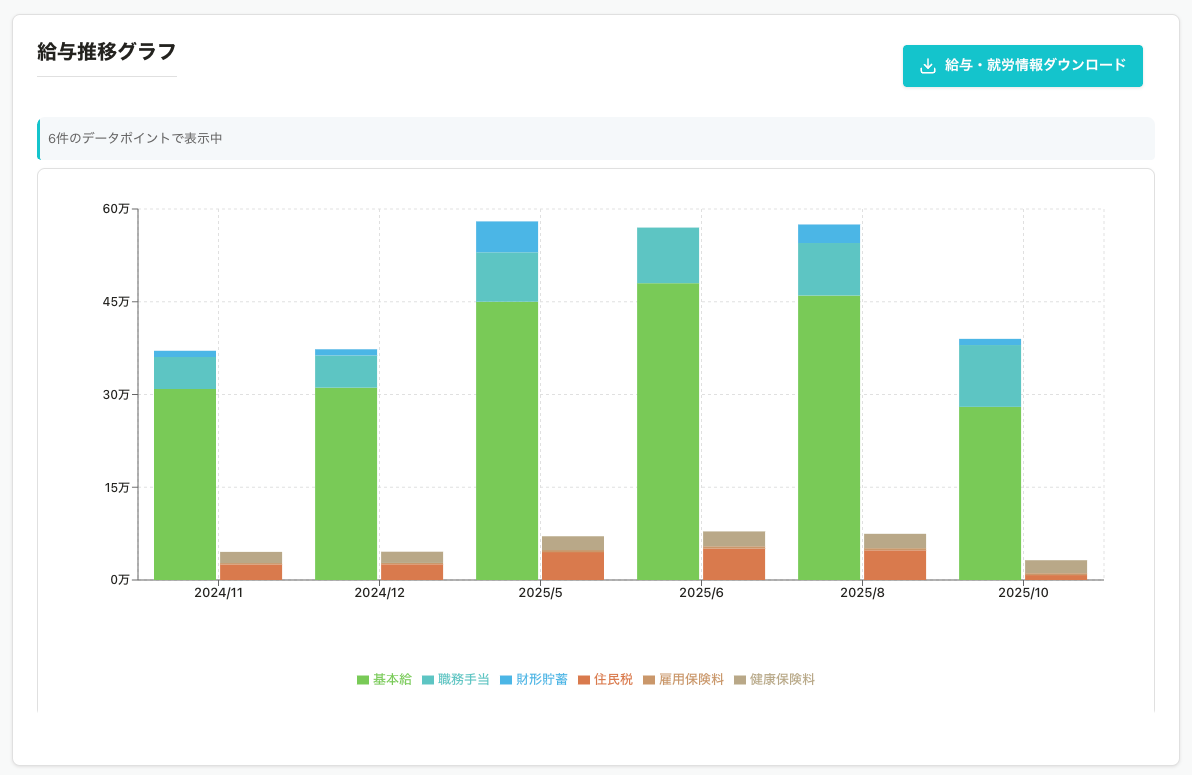Click the 60万 y-axis label
This screenshot has width=1192, height=775.
coord(116,209)
